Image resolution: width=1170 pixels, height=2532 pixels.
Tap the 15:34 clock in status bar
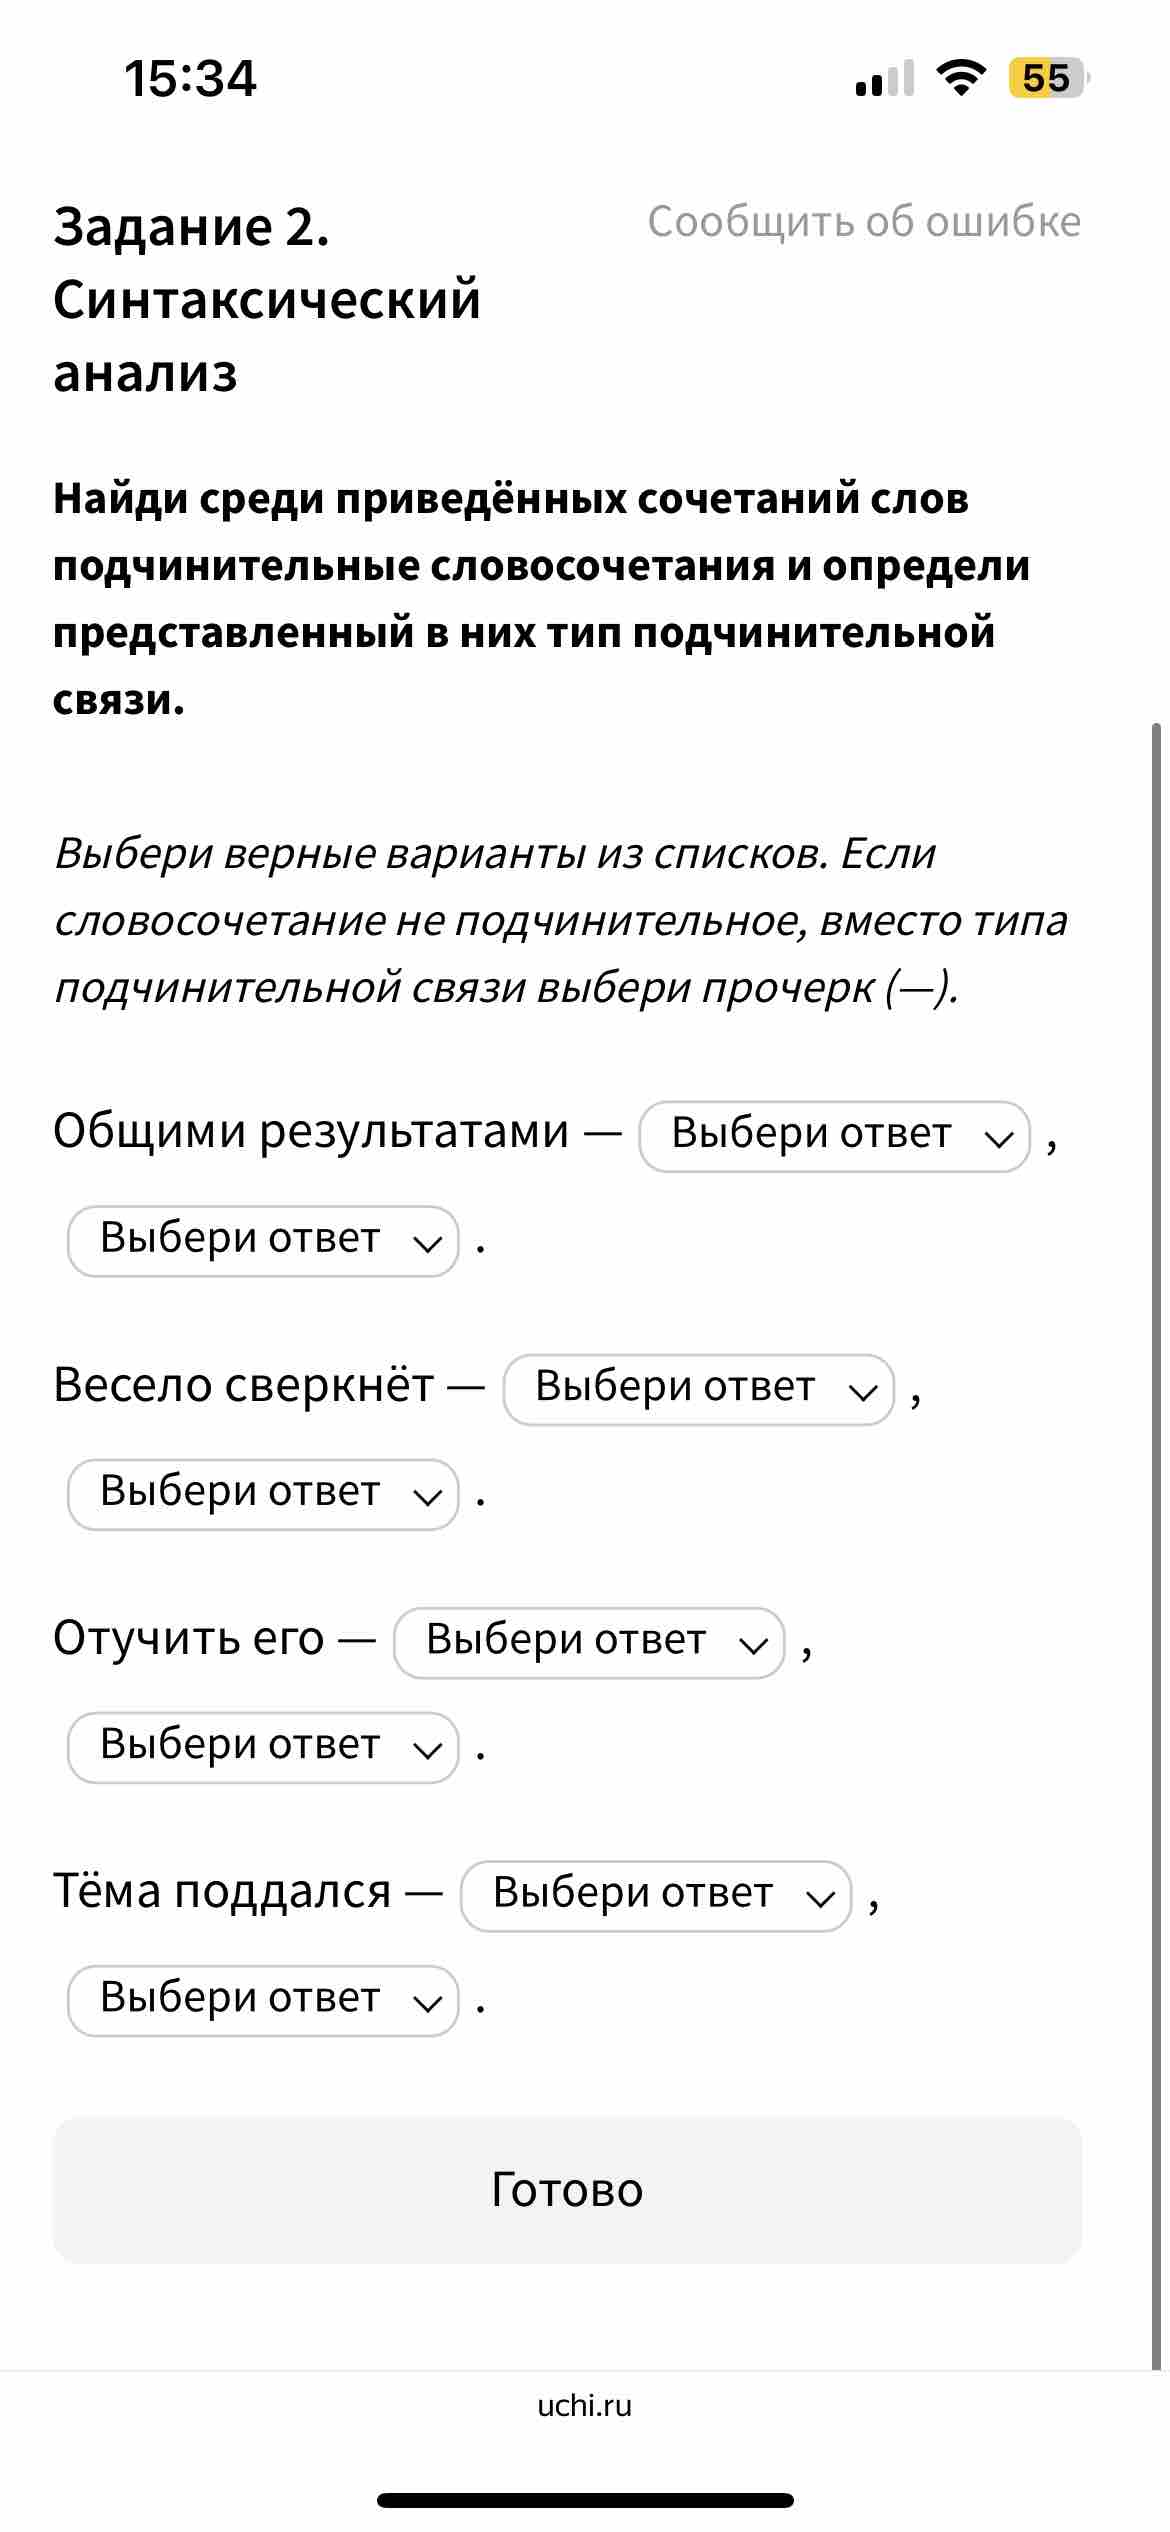[190, 78]
